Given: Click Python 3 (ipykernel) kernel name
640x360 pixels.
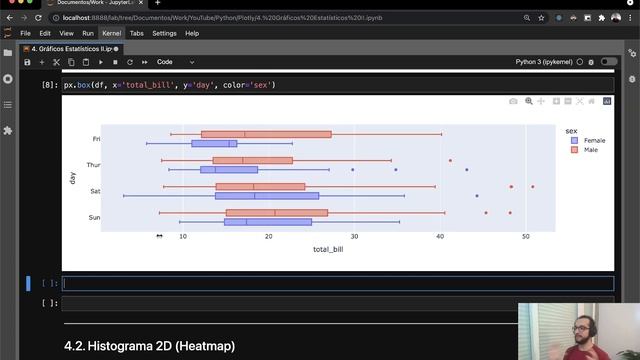Looking at the screenshot, I should pyautogui.click(x=544, y=62).
